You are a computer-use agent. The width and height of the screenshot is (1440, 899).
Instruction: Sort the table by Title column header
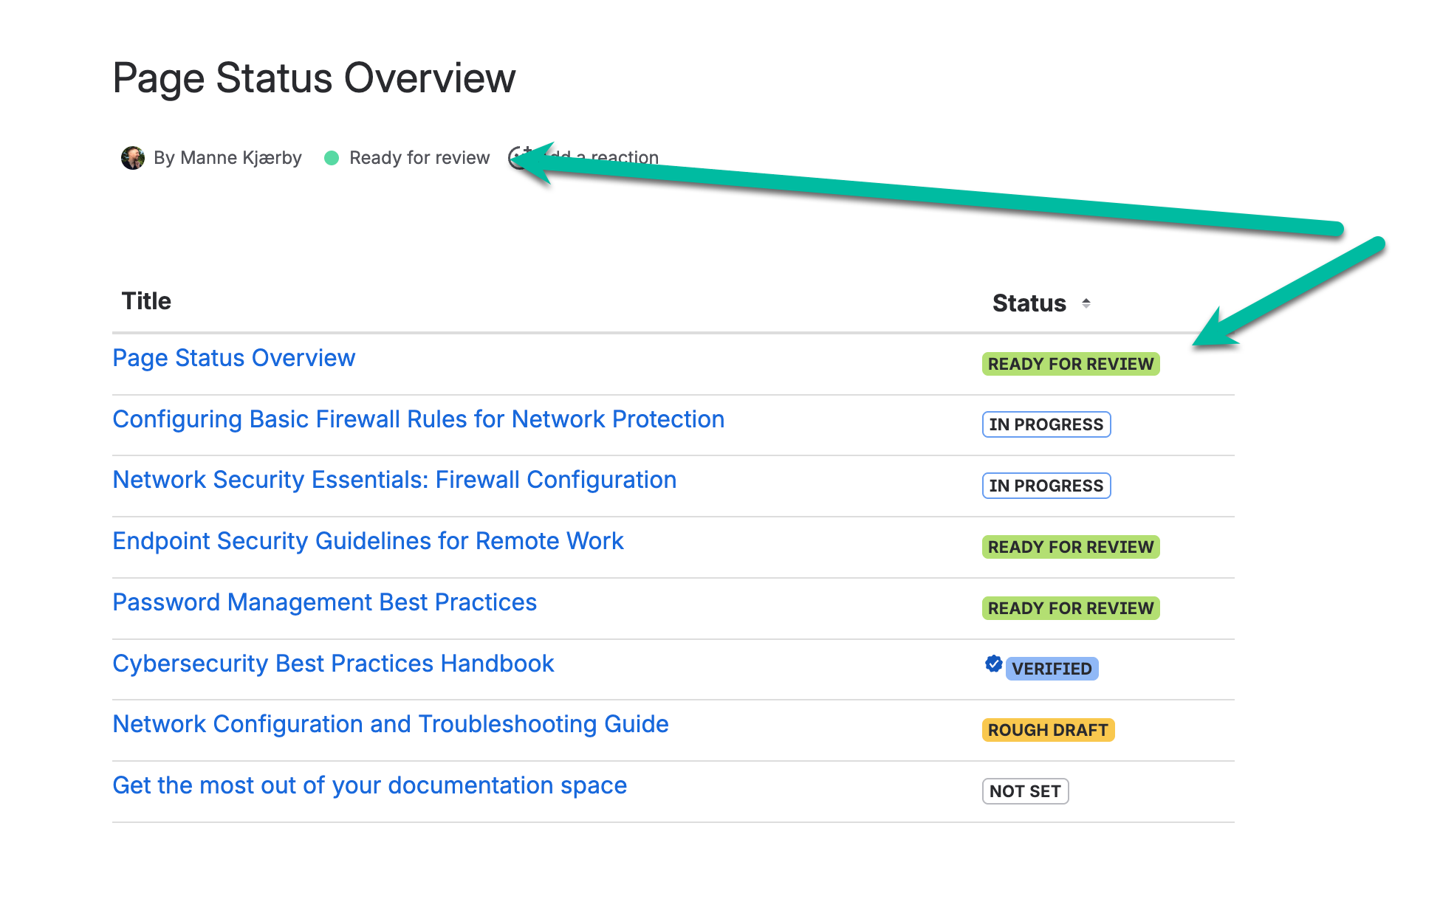click(146, 301)
